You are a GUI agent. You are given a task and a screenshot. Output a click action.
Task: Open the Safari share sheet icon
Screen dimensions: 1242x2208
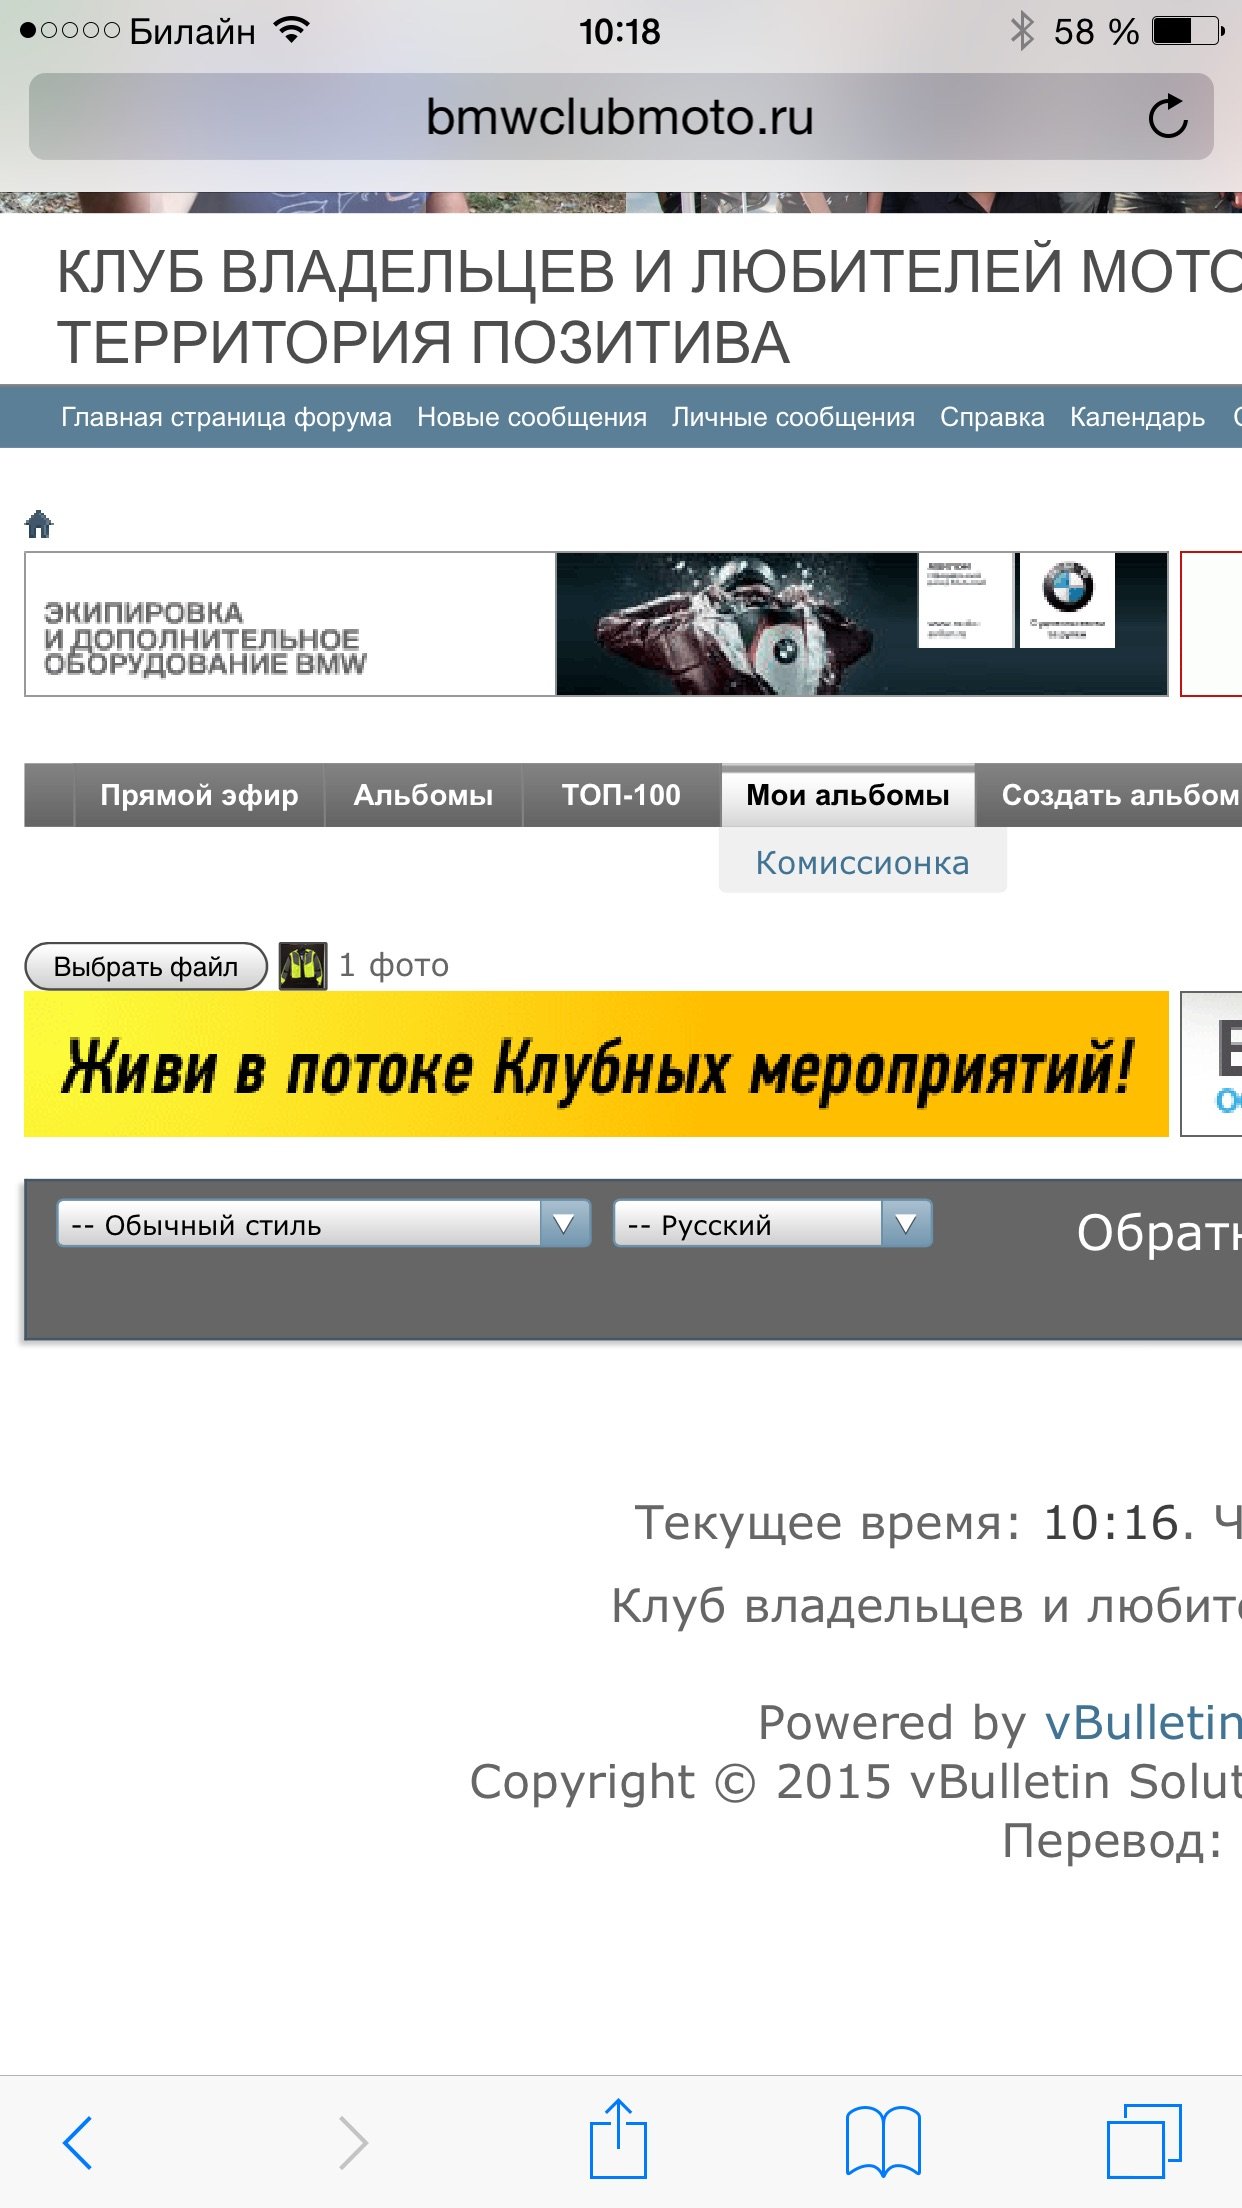pos(618,2140)
